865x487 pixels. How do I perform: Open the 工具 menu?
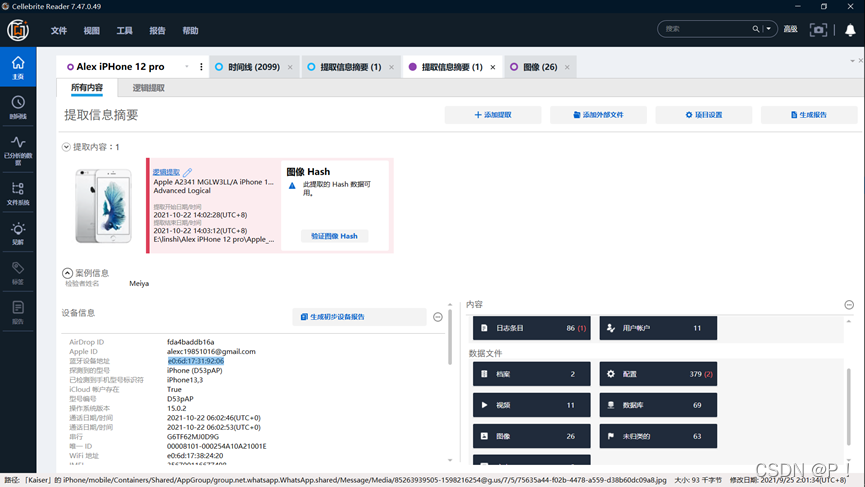click(x=124, y=30)
